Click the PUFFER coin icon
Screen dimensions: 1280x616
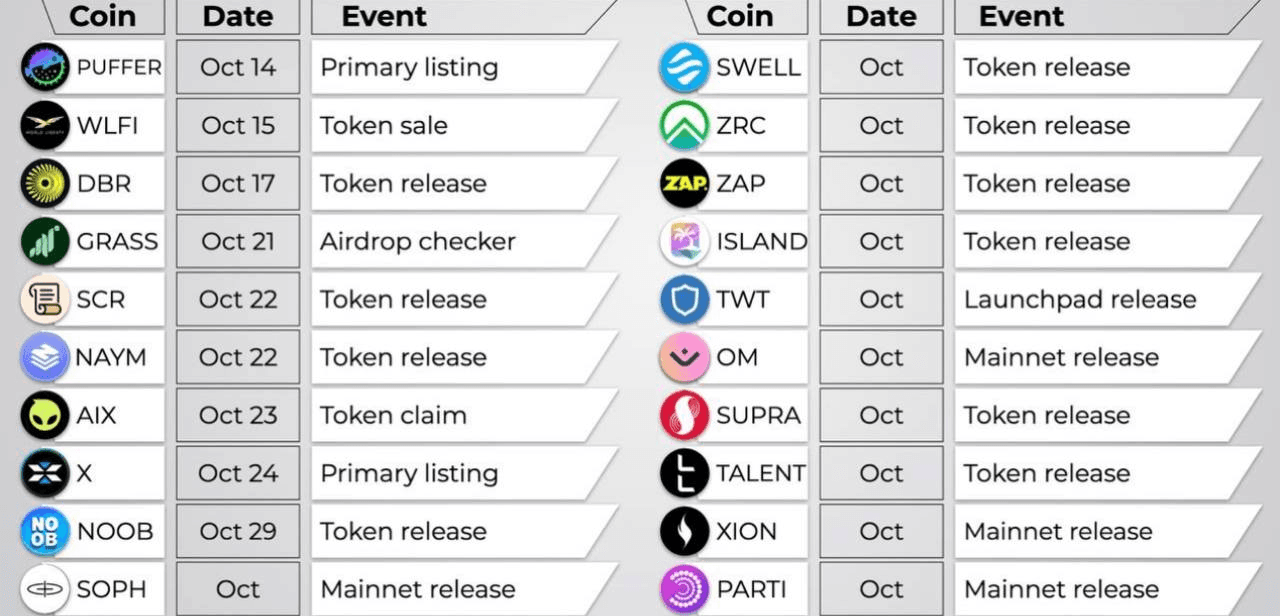45,67
